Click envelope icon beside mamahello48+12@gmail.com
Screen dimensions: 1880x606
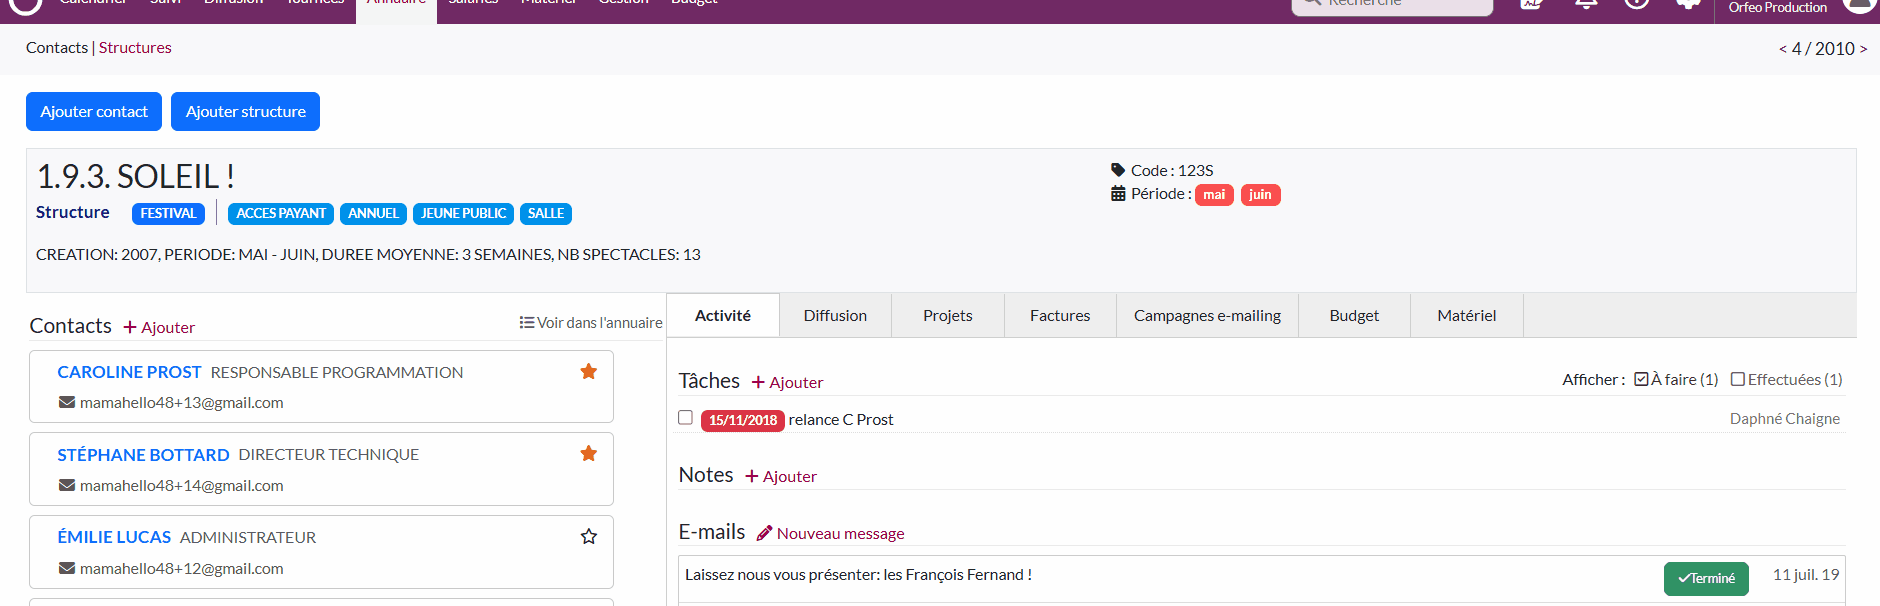click(67, 568)
